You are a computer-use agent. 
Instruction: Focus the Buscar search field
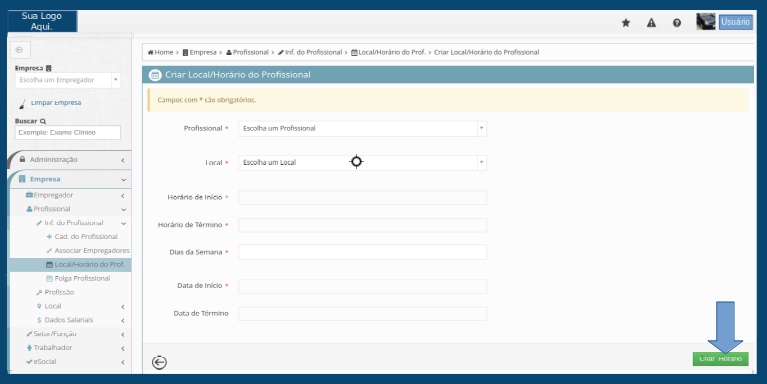coord(68,133)
